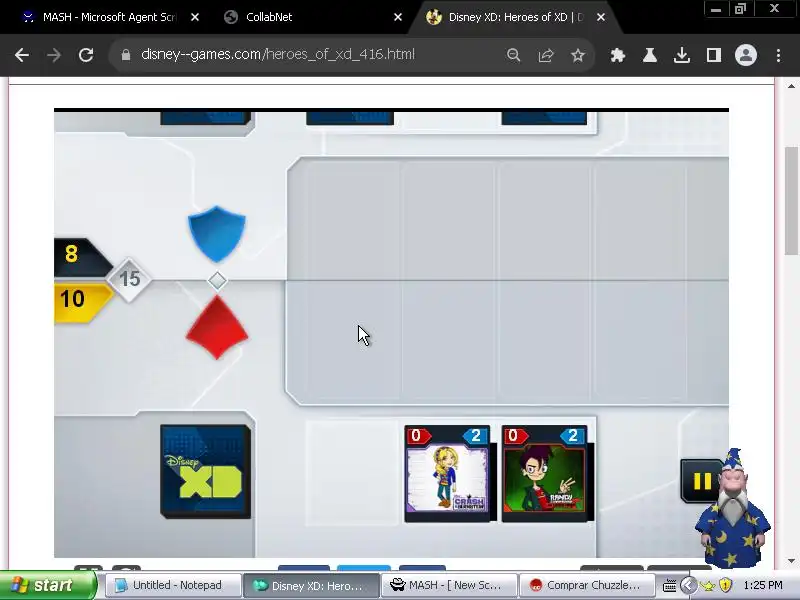Close the Disney XD Heroes tab
Screen dimensions: 800x600
click(x=601, y=17)
